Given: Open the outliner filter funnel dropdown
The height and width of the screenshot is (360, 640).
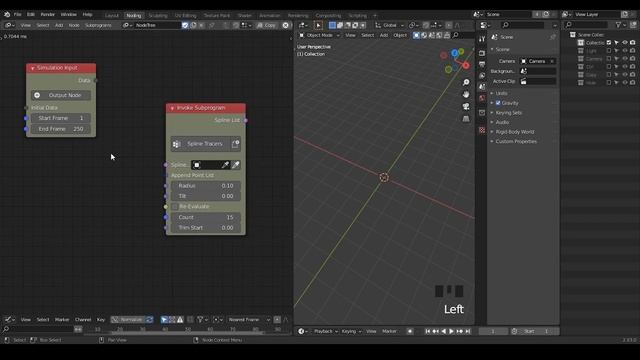Looking at the screenshot, I should click(620, 25).
